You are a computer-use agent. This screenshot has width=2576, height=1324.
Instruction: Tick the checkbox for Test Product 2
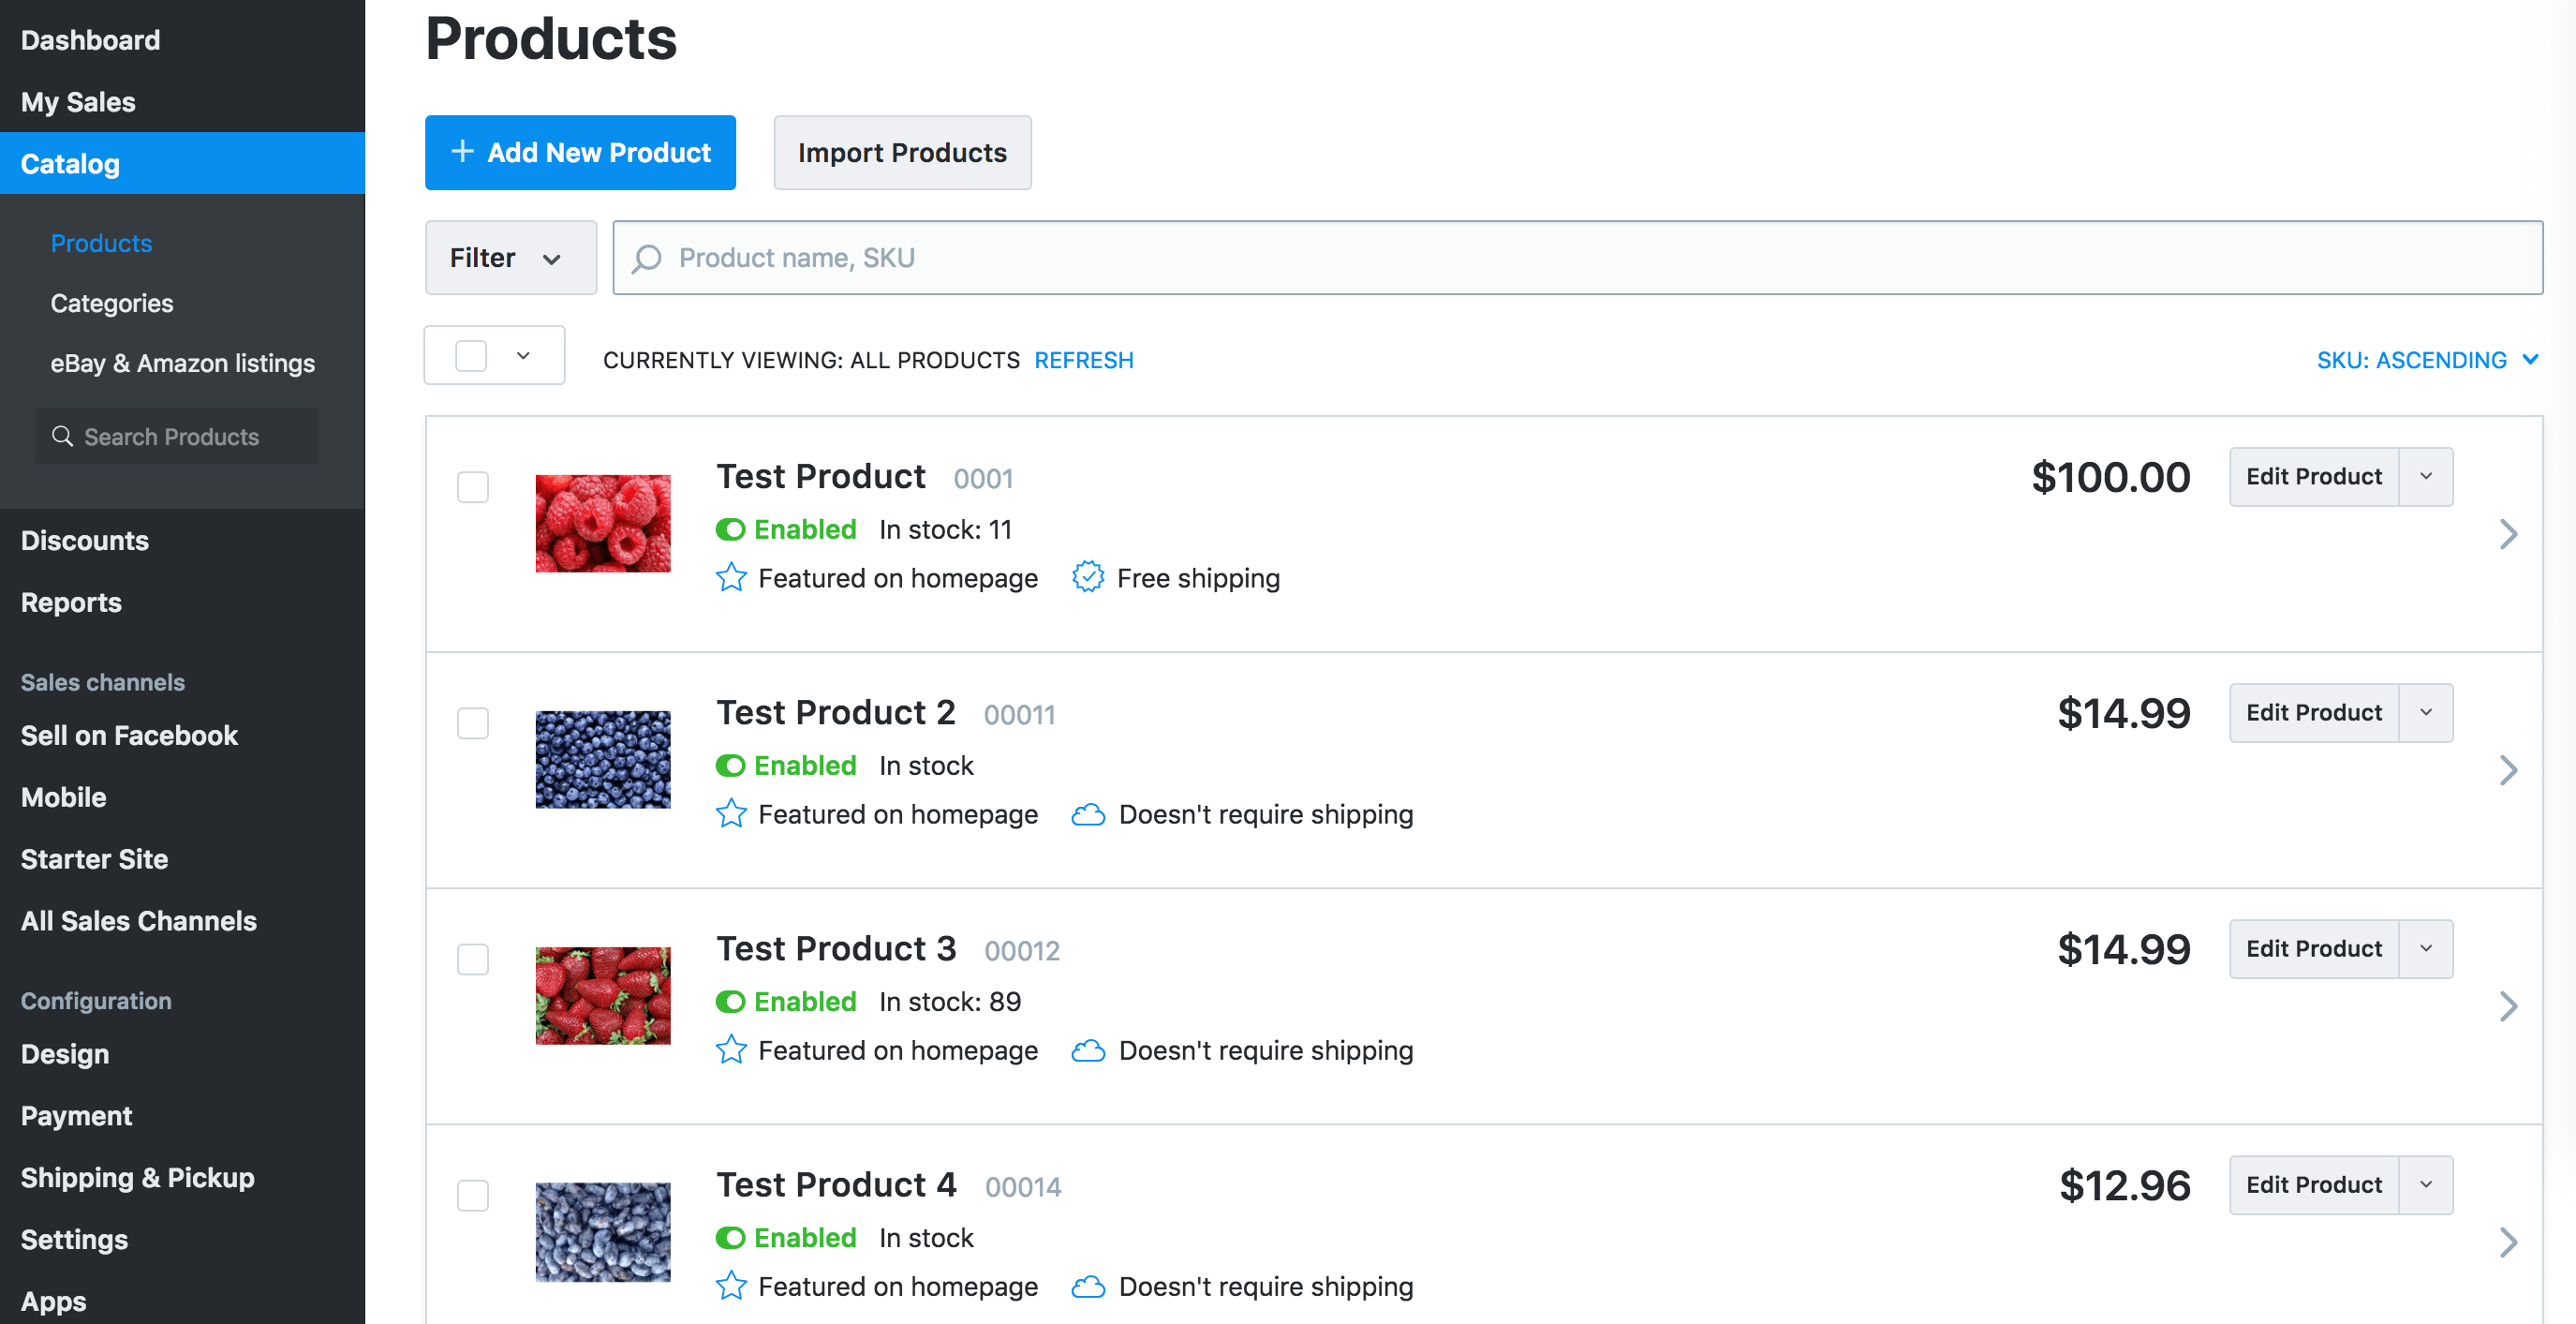click(x=472, y=724)
